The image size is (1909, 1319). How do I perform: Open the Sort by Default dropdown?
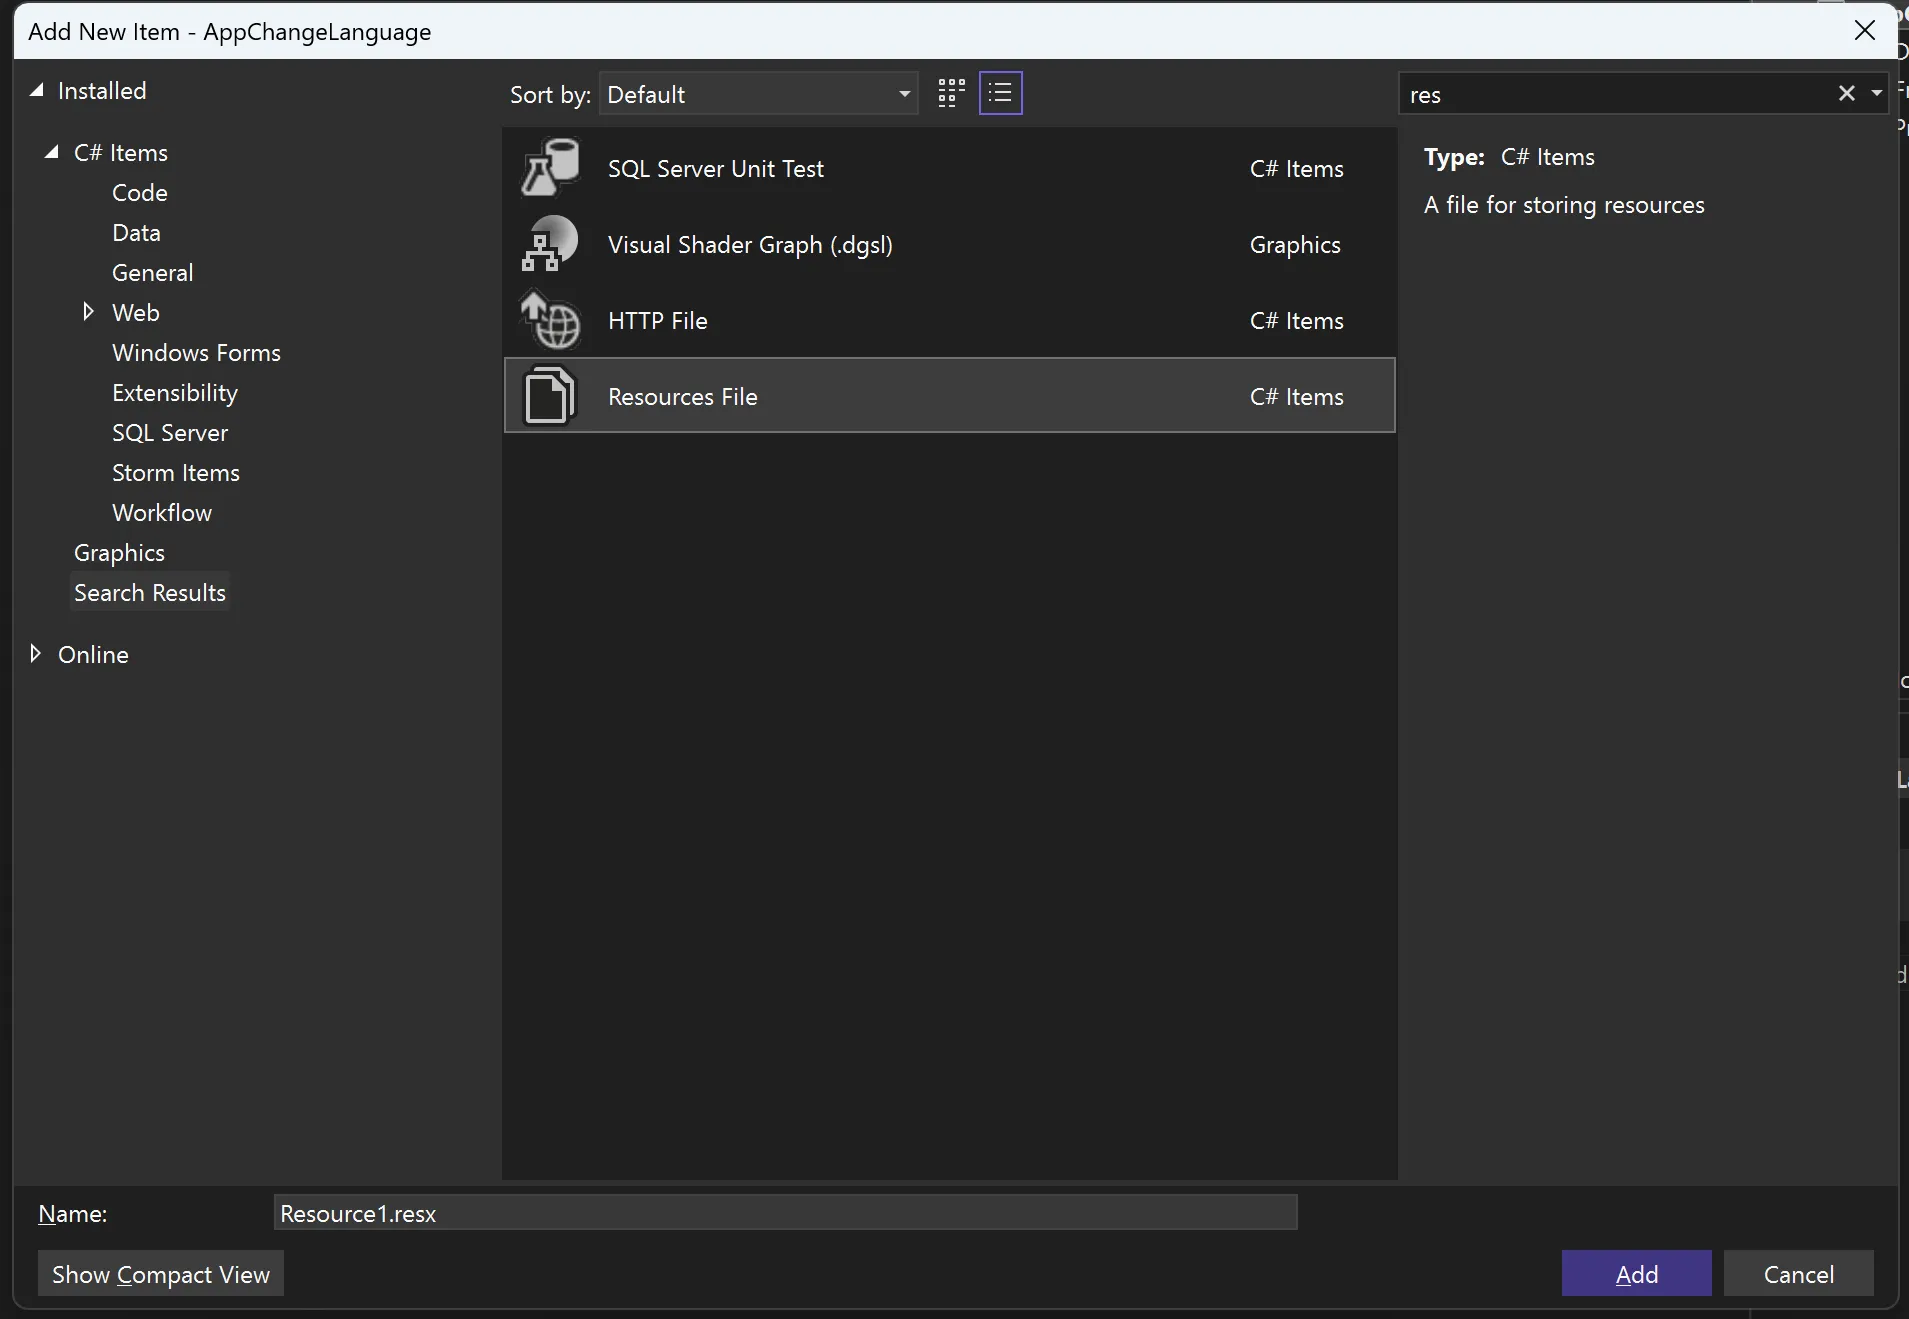click(759, 94)
